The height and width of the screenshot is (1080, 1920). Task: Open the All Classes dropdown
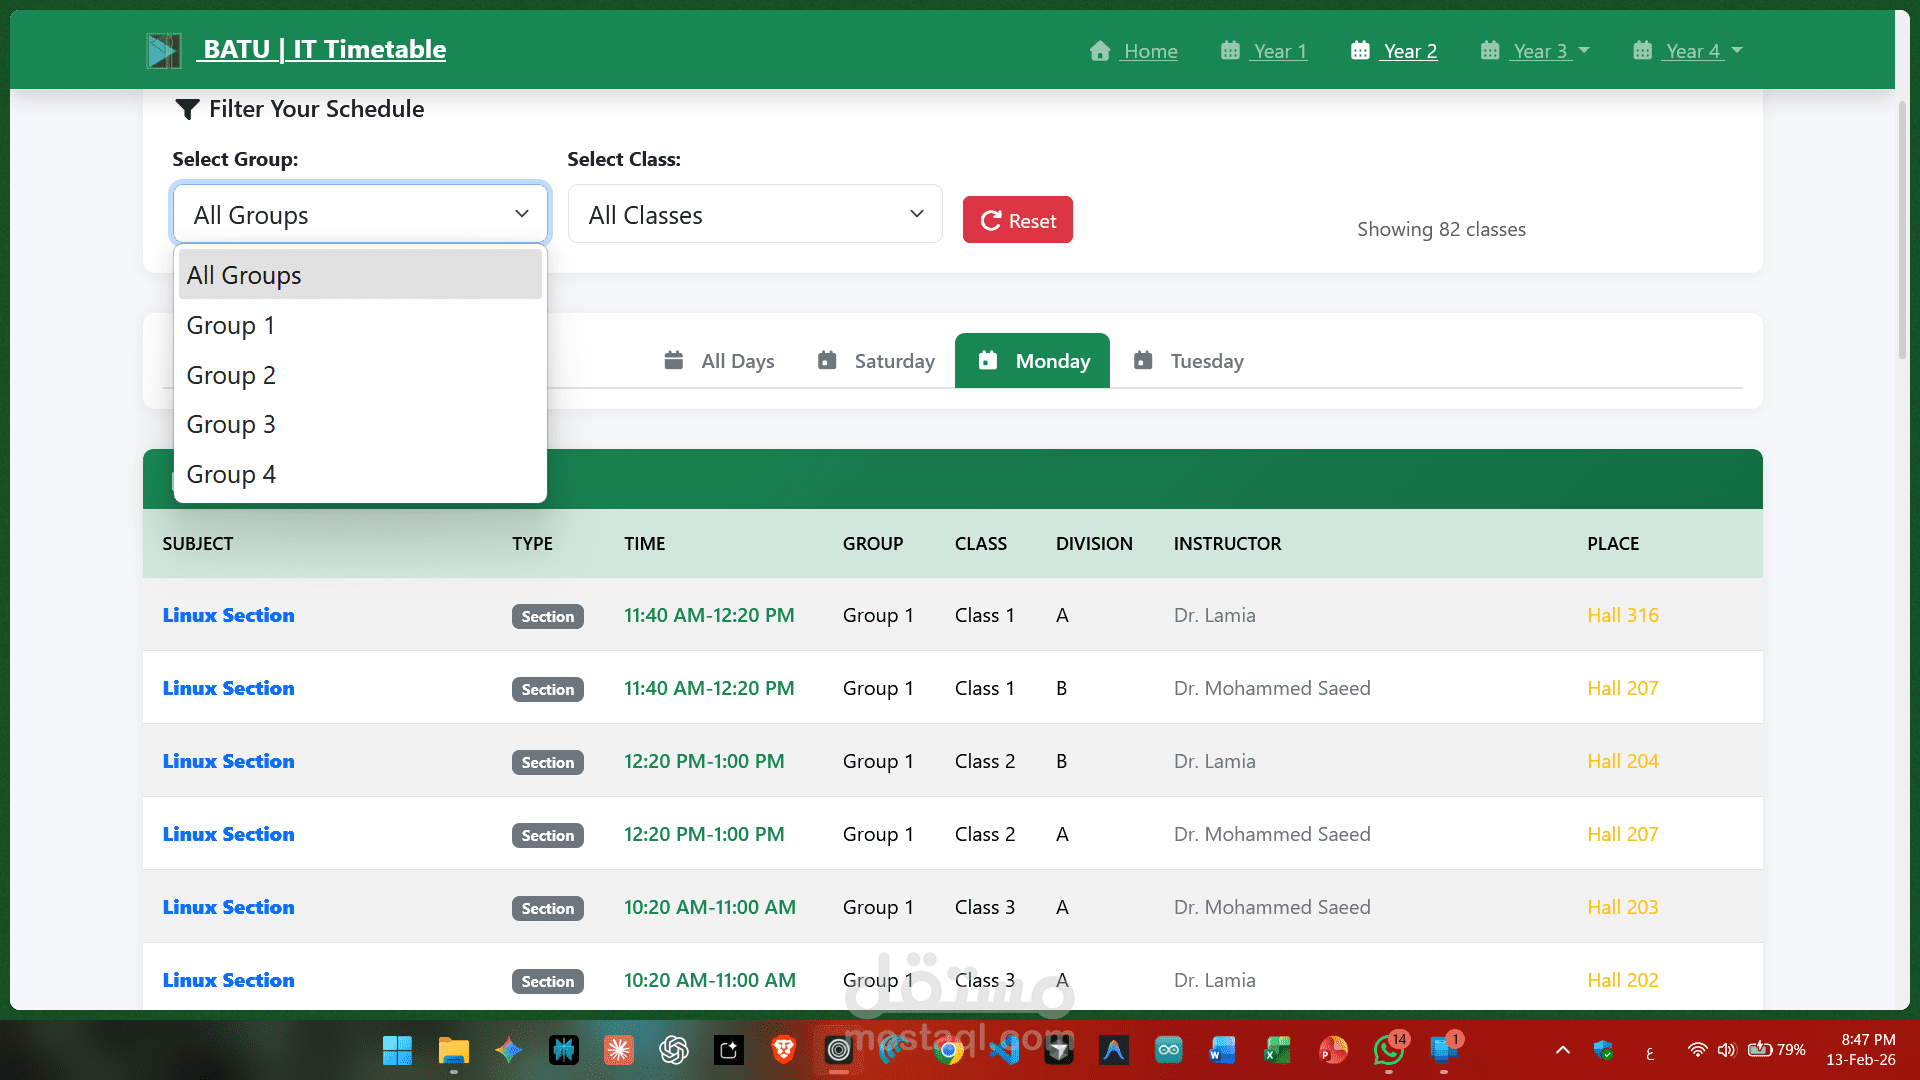point(755,214)
